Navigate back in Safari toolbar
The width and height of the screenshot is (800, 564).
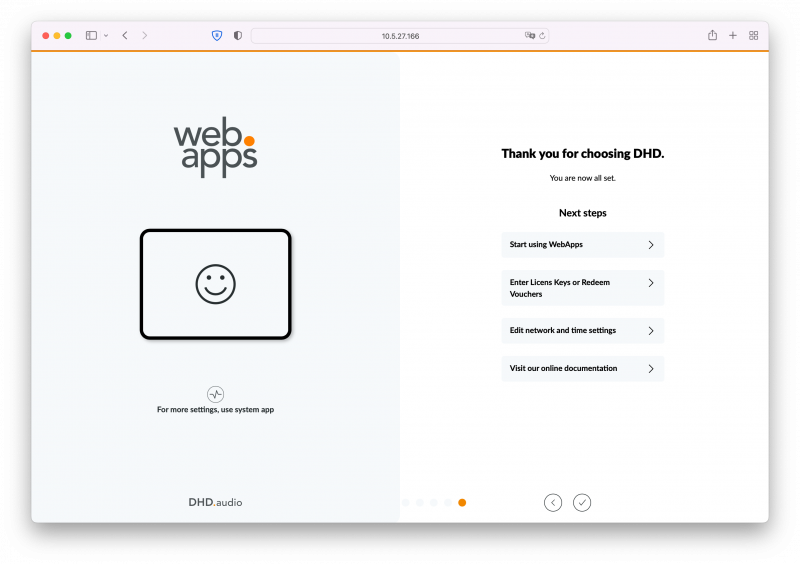coord(125,35)
